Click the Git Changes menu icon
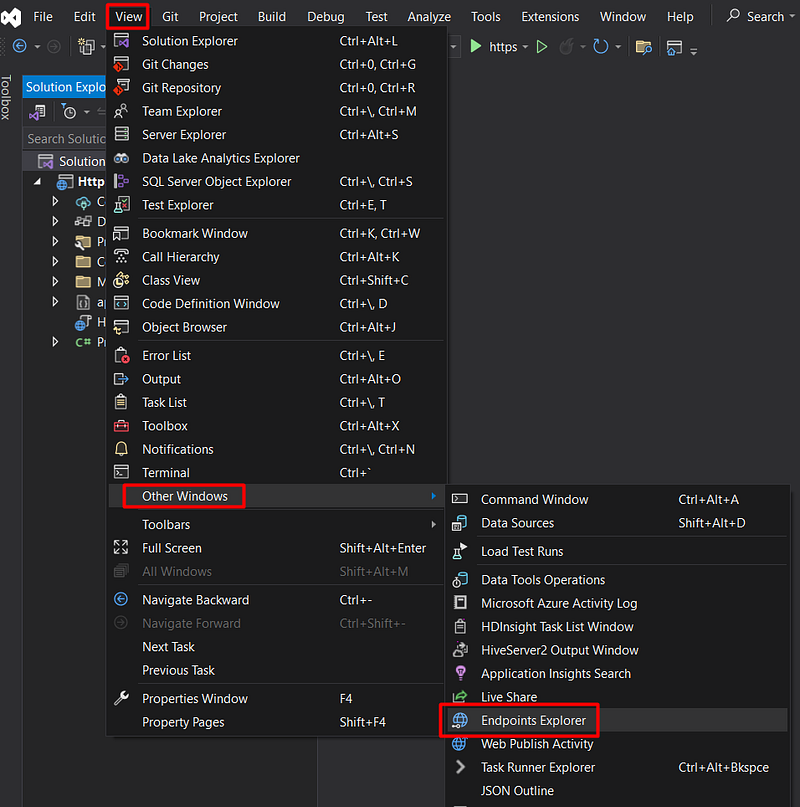 coord(121,64)
